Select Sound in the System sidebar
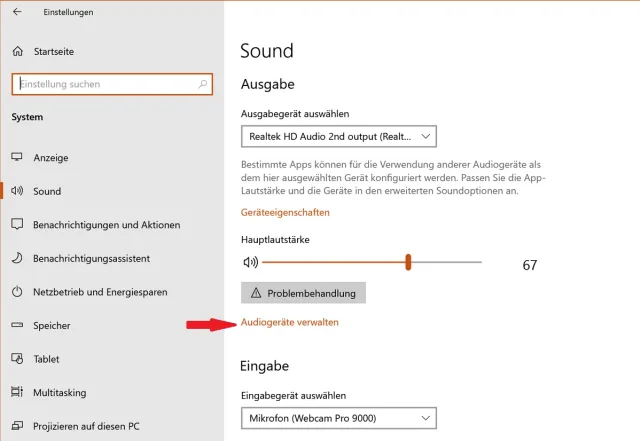Viewport: 640px width, 441px height. pos(47,191)
